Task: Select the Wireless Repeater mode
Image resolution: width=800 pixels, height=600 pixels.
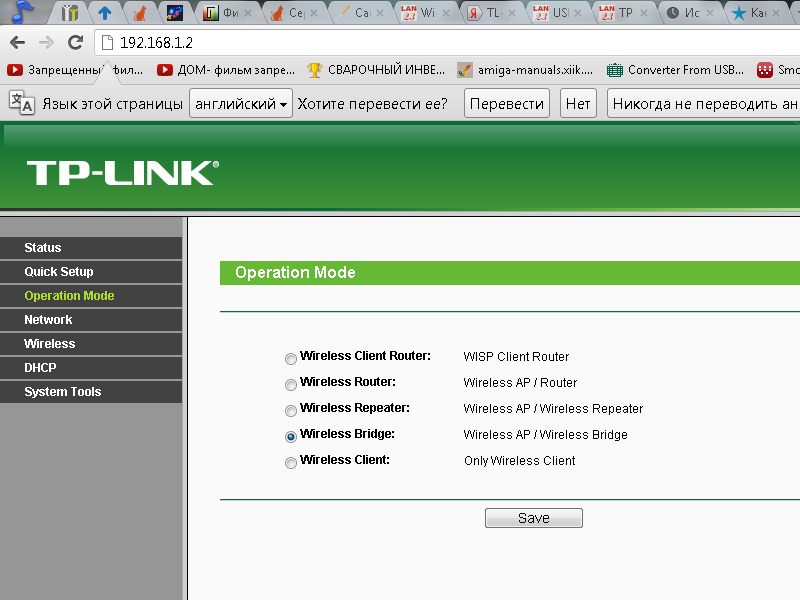Action: (291, 411)
